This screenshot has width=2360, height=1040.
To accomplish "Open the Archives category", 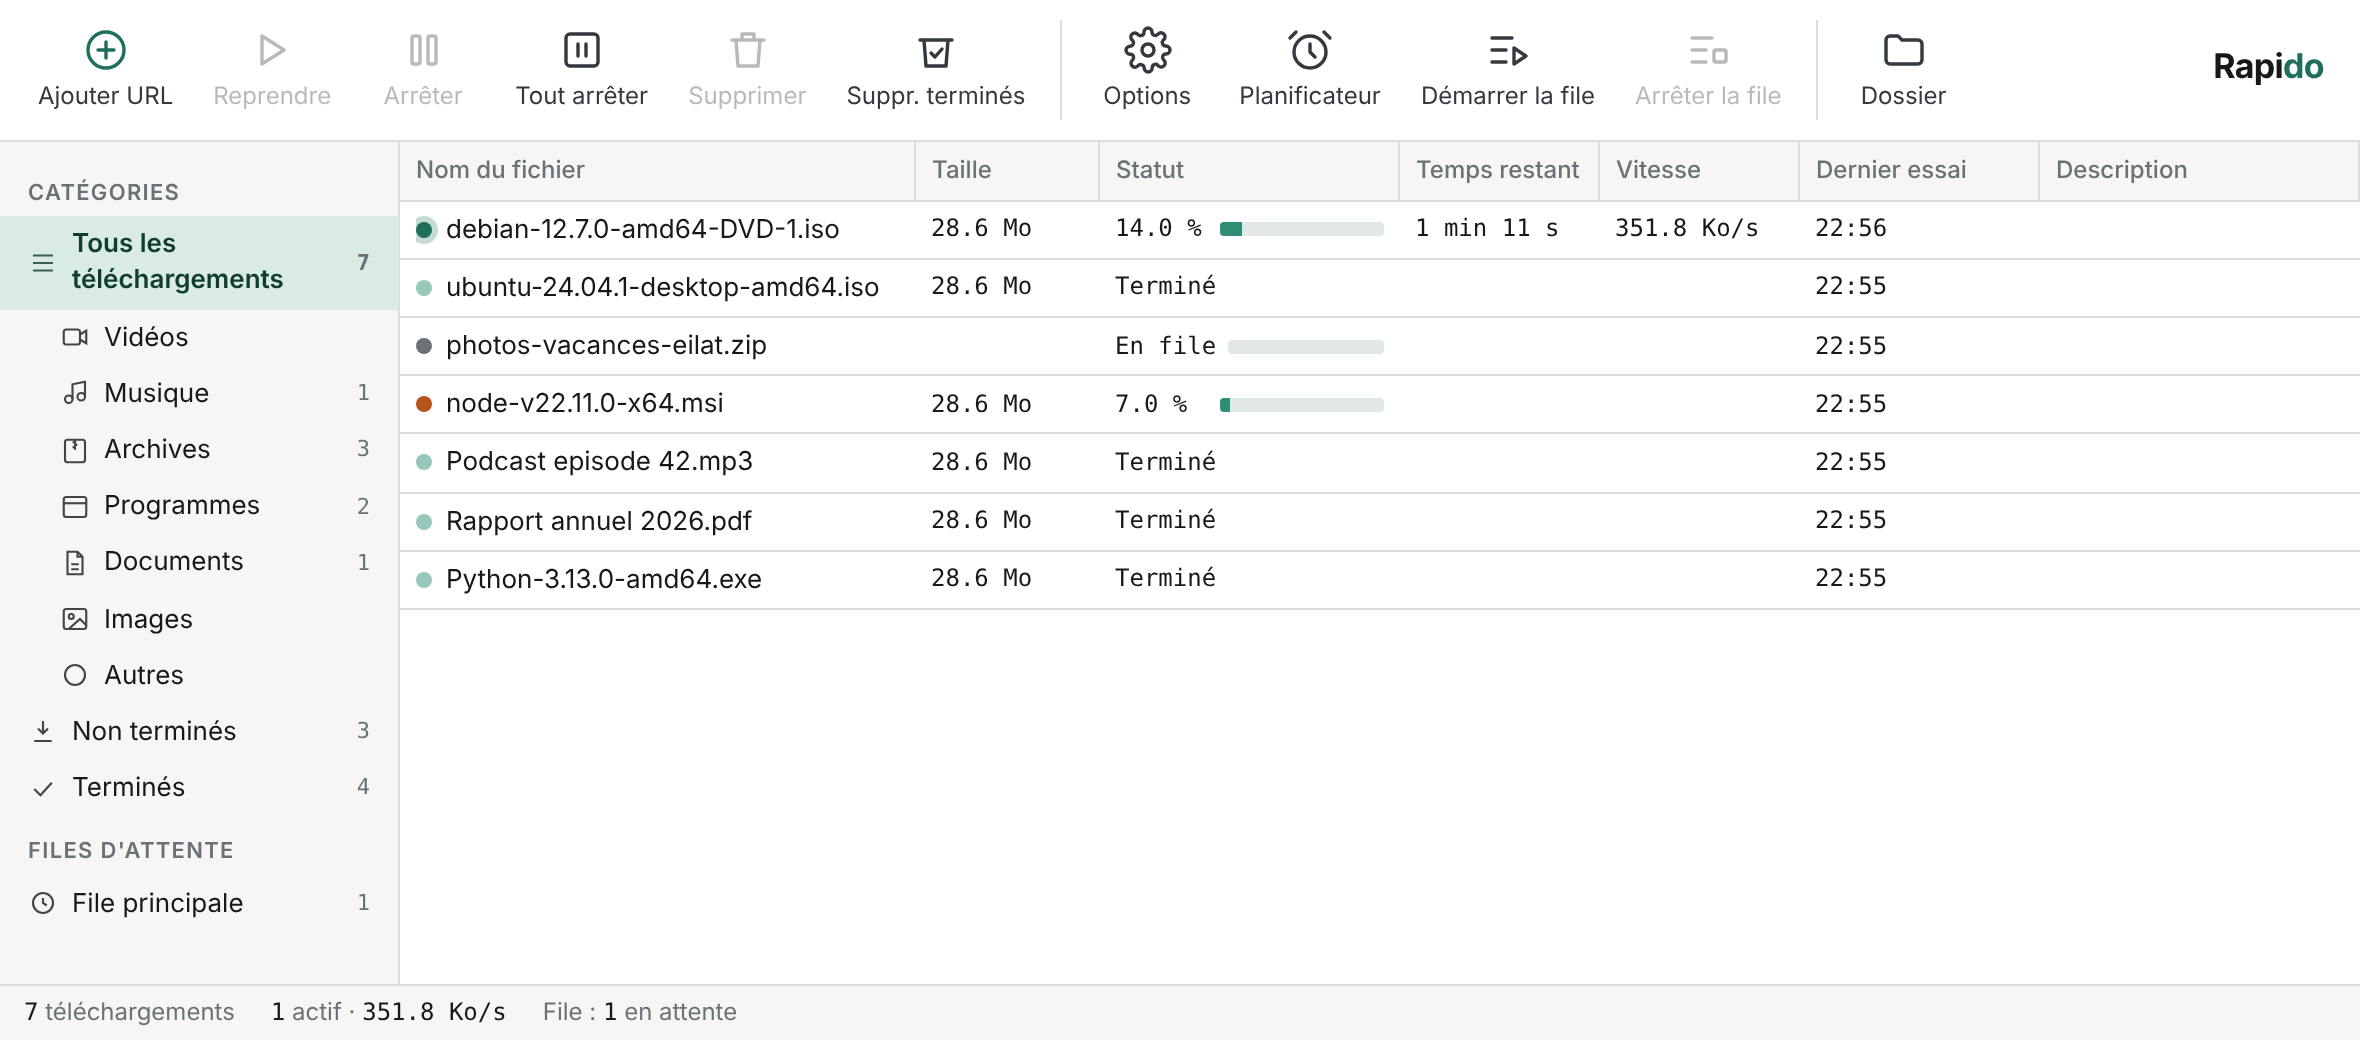I will [x=200, y=449].
